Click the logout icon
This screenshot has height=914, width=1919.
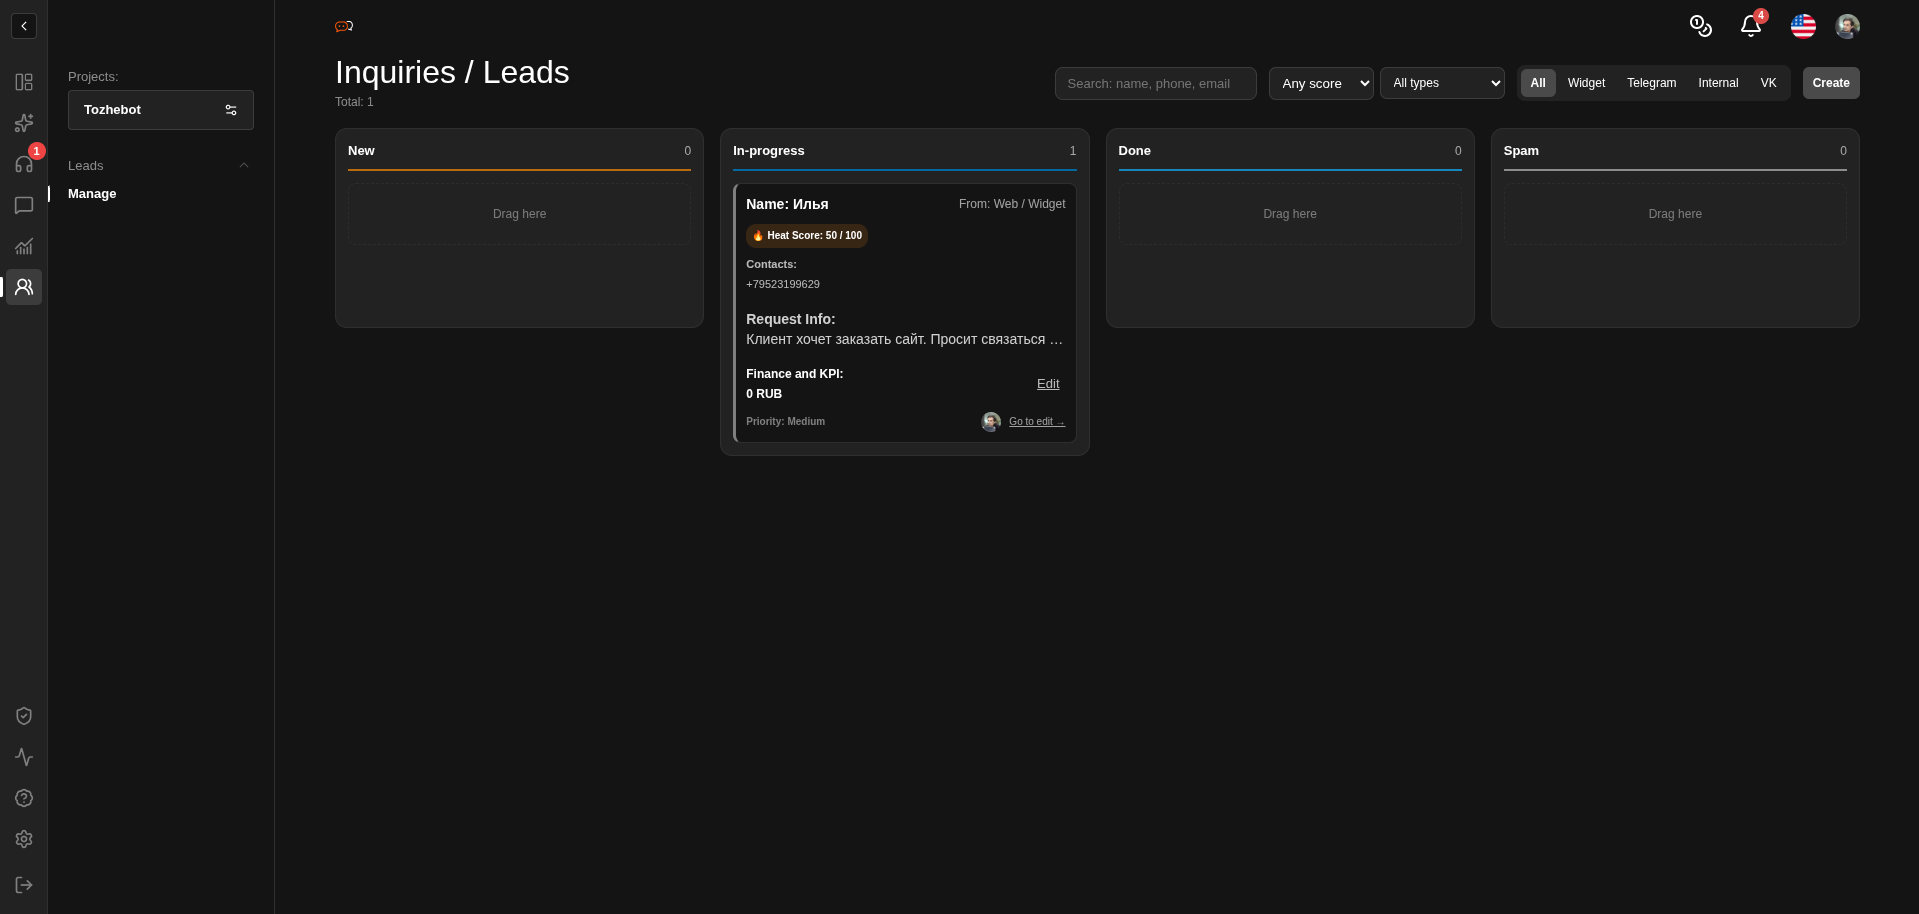[x=24, y=885]
